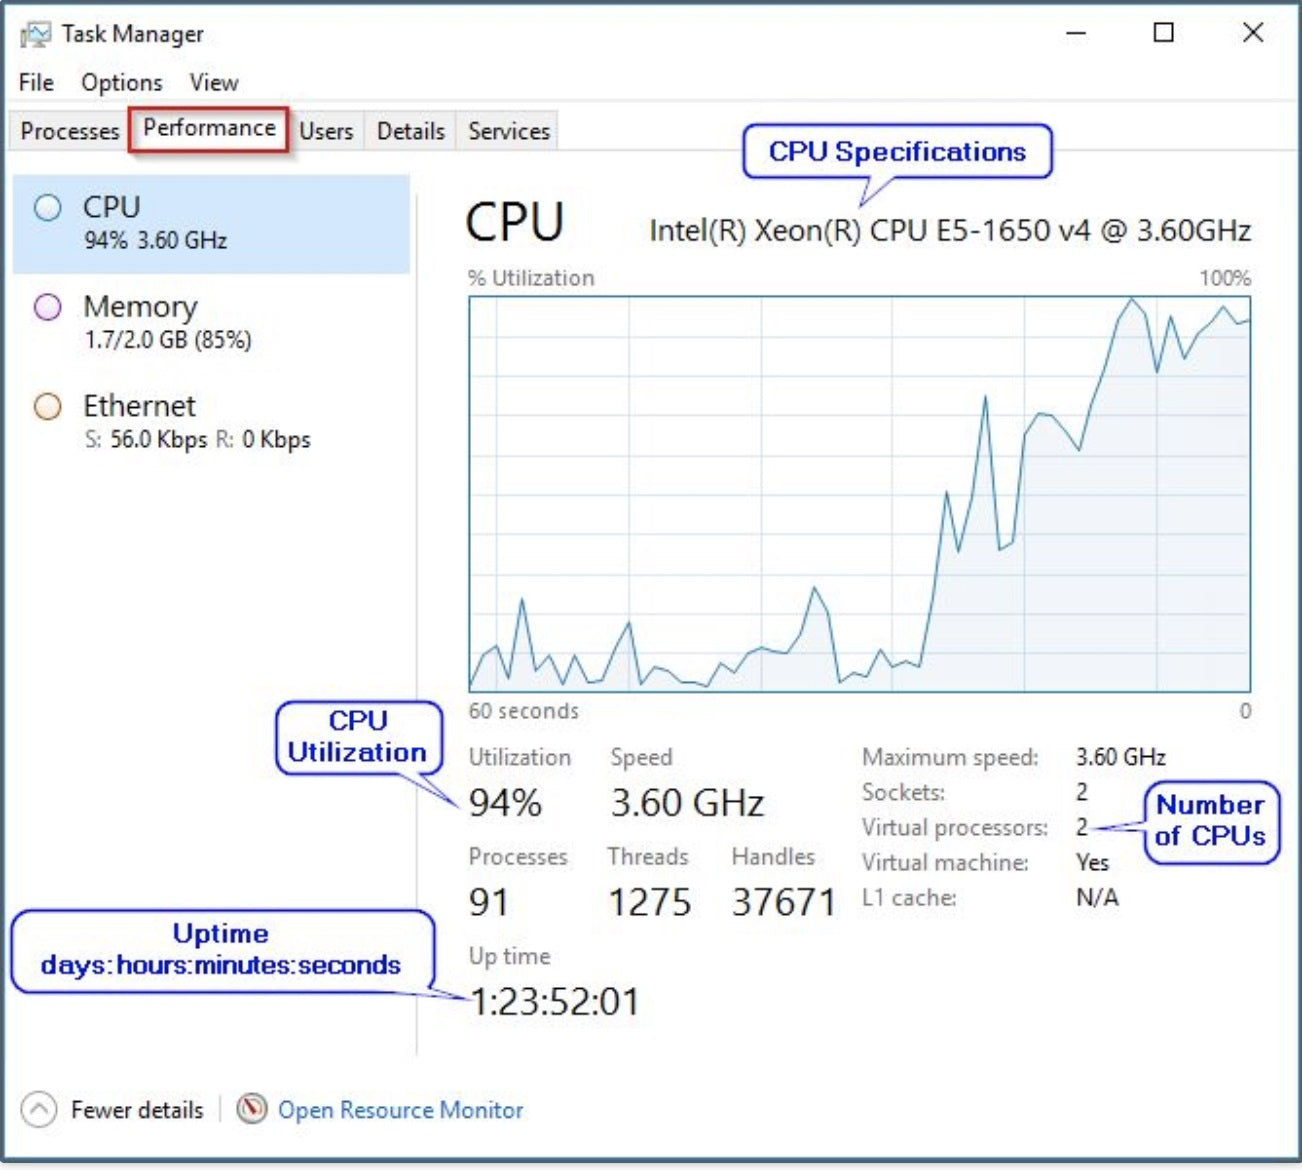Click the blue CPU circle icon
The width and height of the screenshot is (1302, 1170).
point(48,208)
